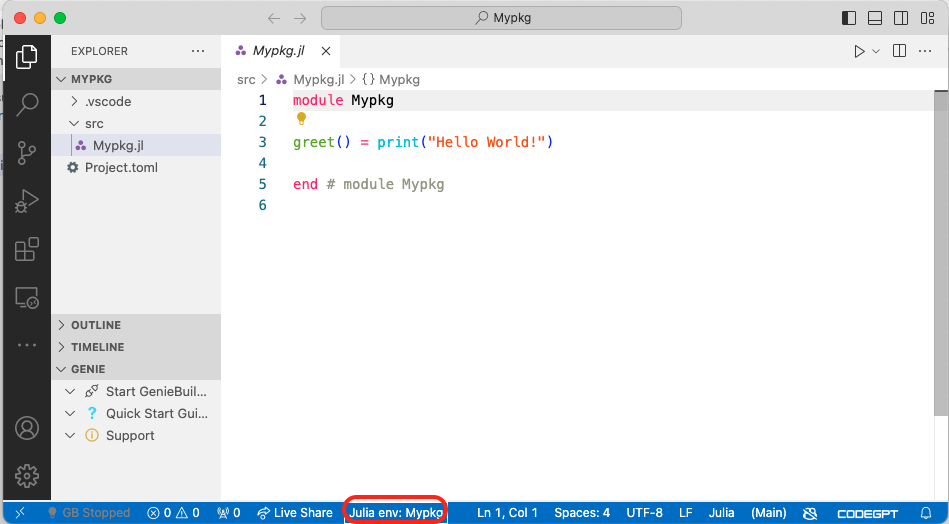Click line number 3 in gutter

(263, 142)
